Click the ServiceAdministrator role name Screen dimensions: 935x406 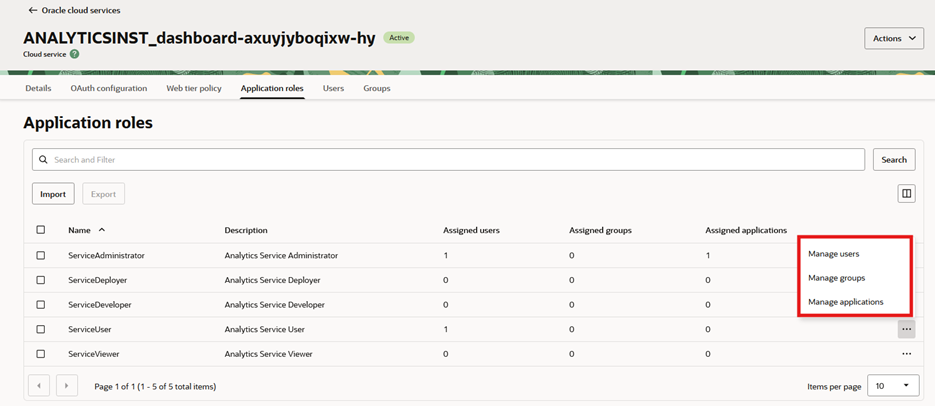(106, 255)
